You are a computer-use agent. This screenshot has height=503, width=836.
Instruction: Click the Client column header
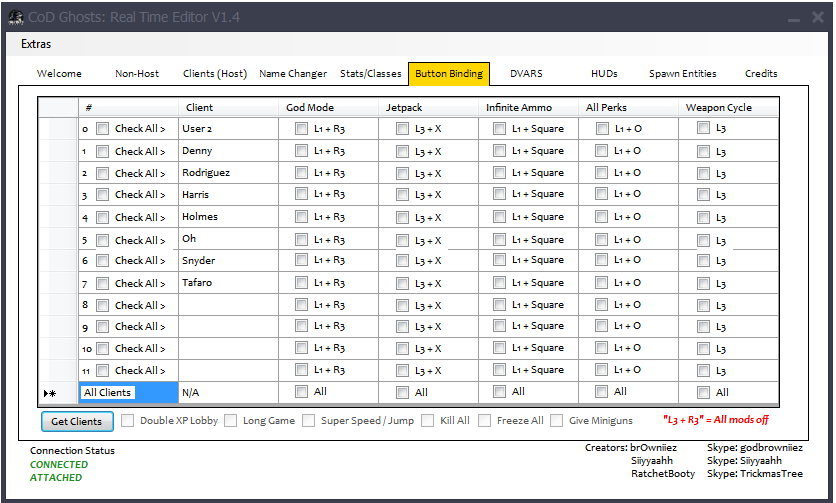pyautogui.click(x=228, y=107)
